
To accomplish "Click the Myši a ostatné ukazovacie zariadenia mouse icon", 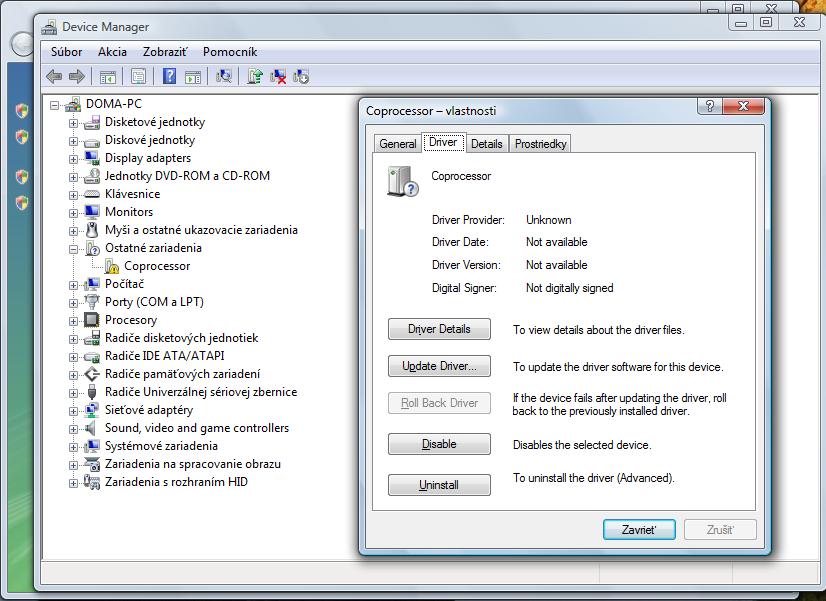I will pyautogui.click(x=92, y=230).
